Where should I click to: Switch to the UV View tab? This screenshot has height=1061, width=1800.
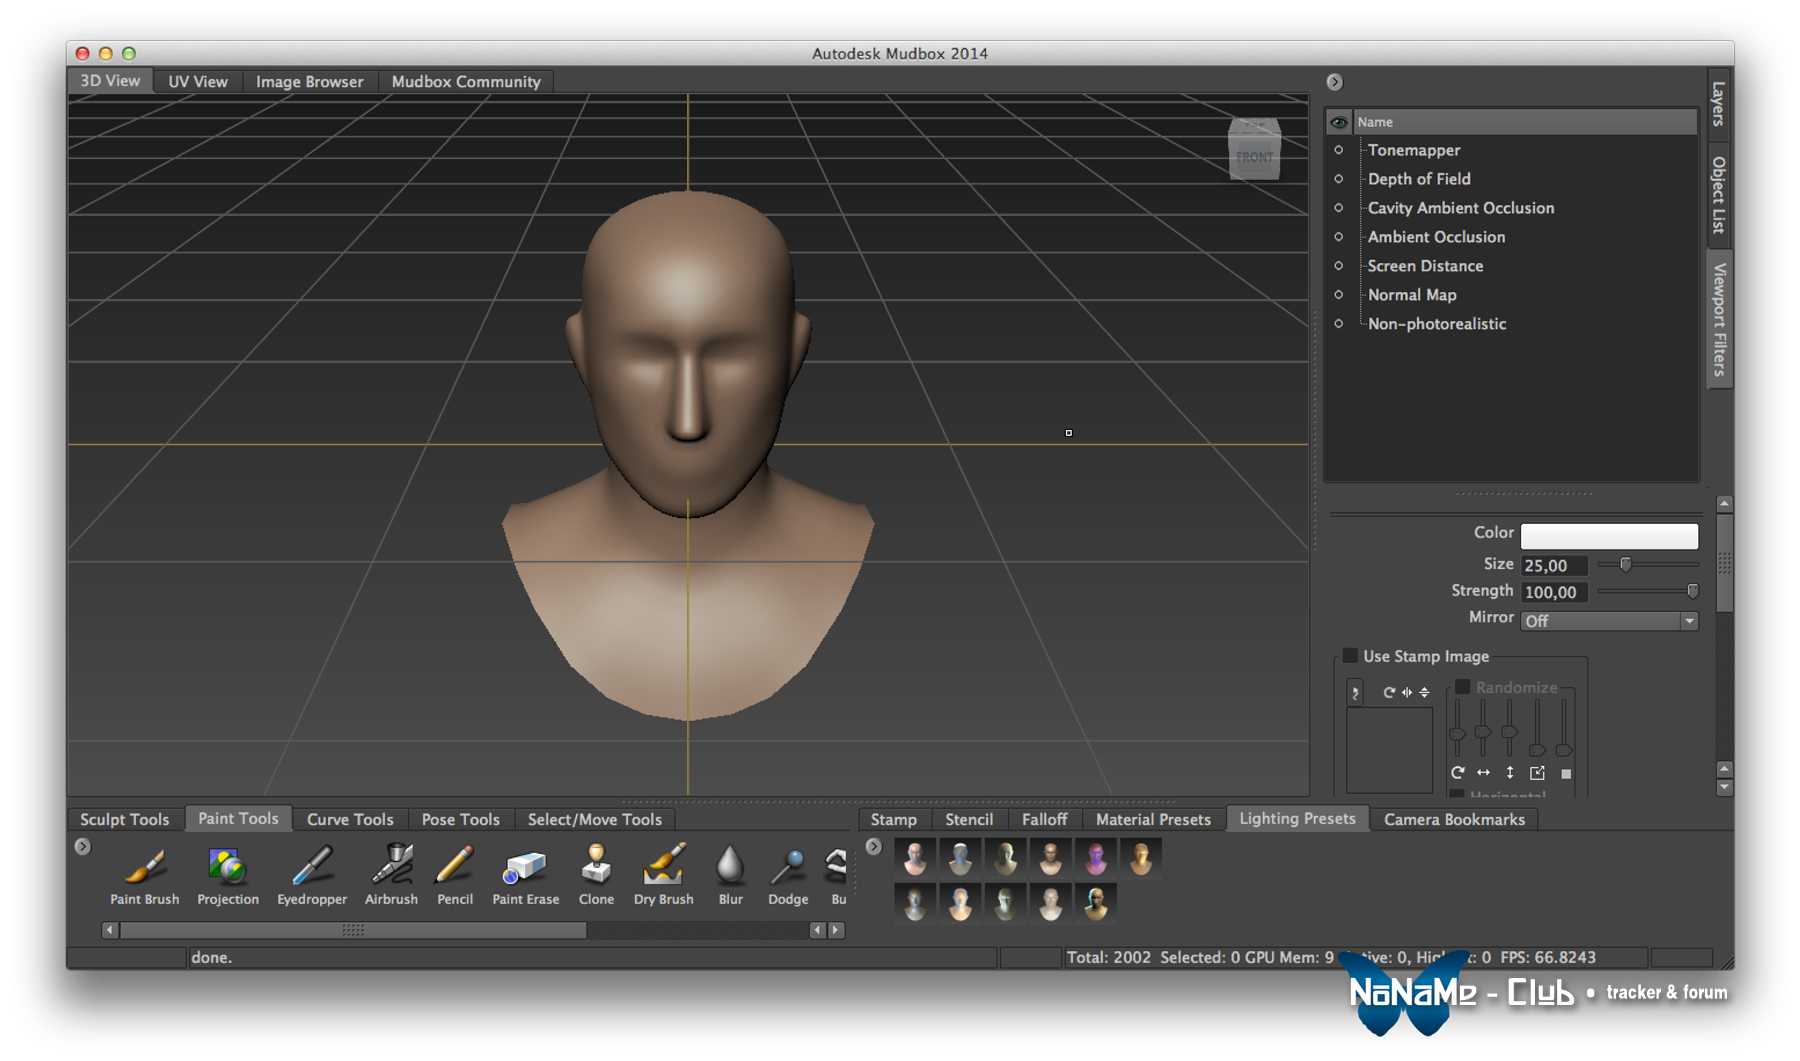[x=197, y=82]
